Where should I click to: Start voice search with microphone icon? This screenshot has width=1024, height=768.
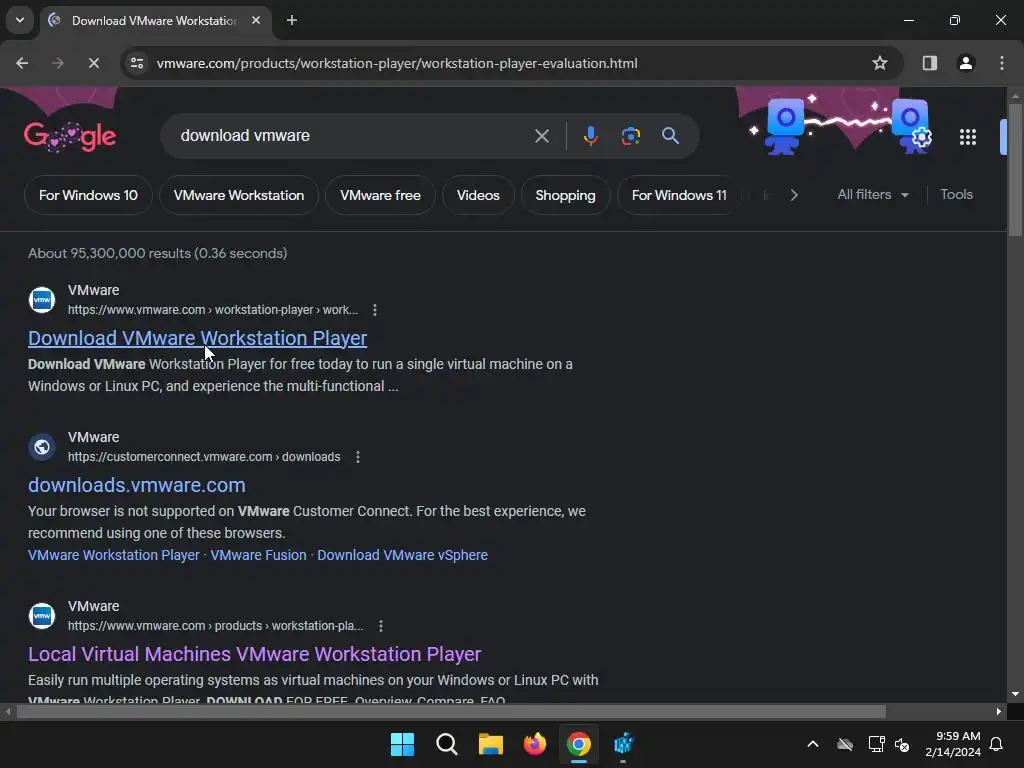[590, 136]
